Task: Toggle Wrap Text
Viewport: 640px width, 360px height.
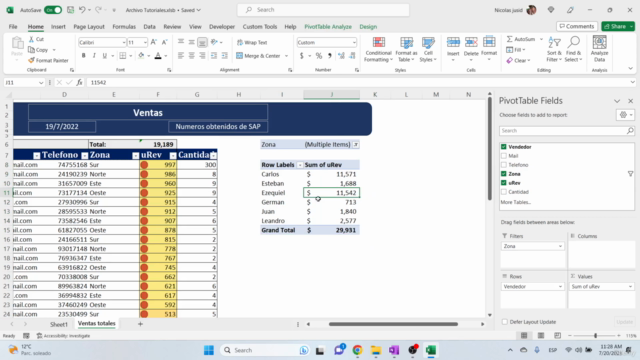Action: click(x=252, y=42)
